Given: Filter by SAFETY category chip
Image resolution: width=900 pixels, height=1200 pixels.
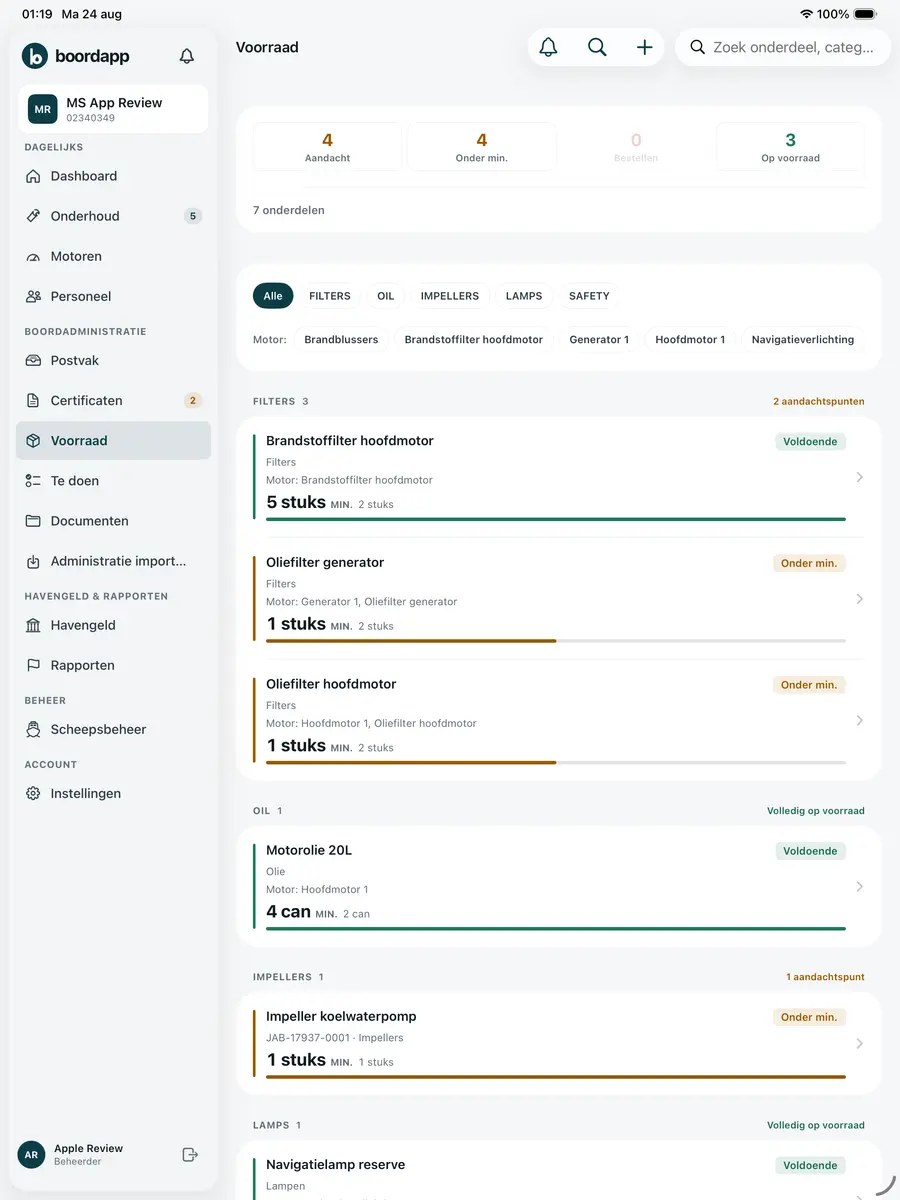Looking at the screenshot, I should [x=589, y=296].
